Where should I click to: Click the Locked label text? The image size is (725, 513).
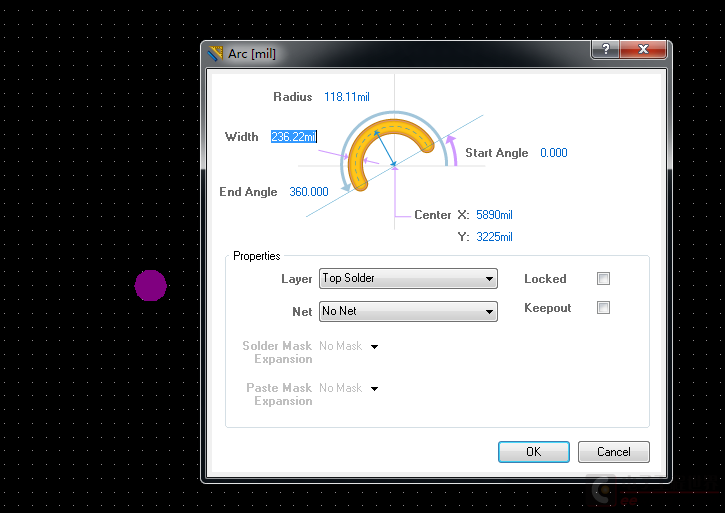point(545,279)
